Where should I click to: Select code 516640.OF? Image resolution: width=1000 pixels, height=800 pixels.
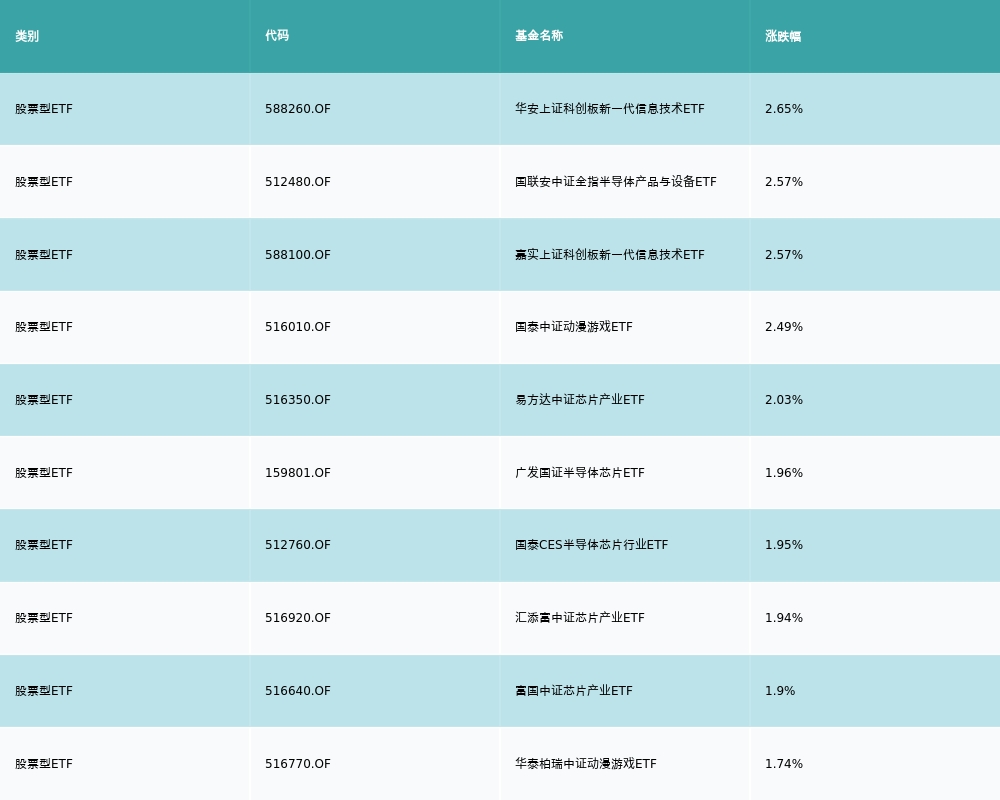298,691
